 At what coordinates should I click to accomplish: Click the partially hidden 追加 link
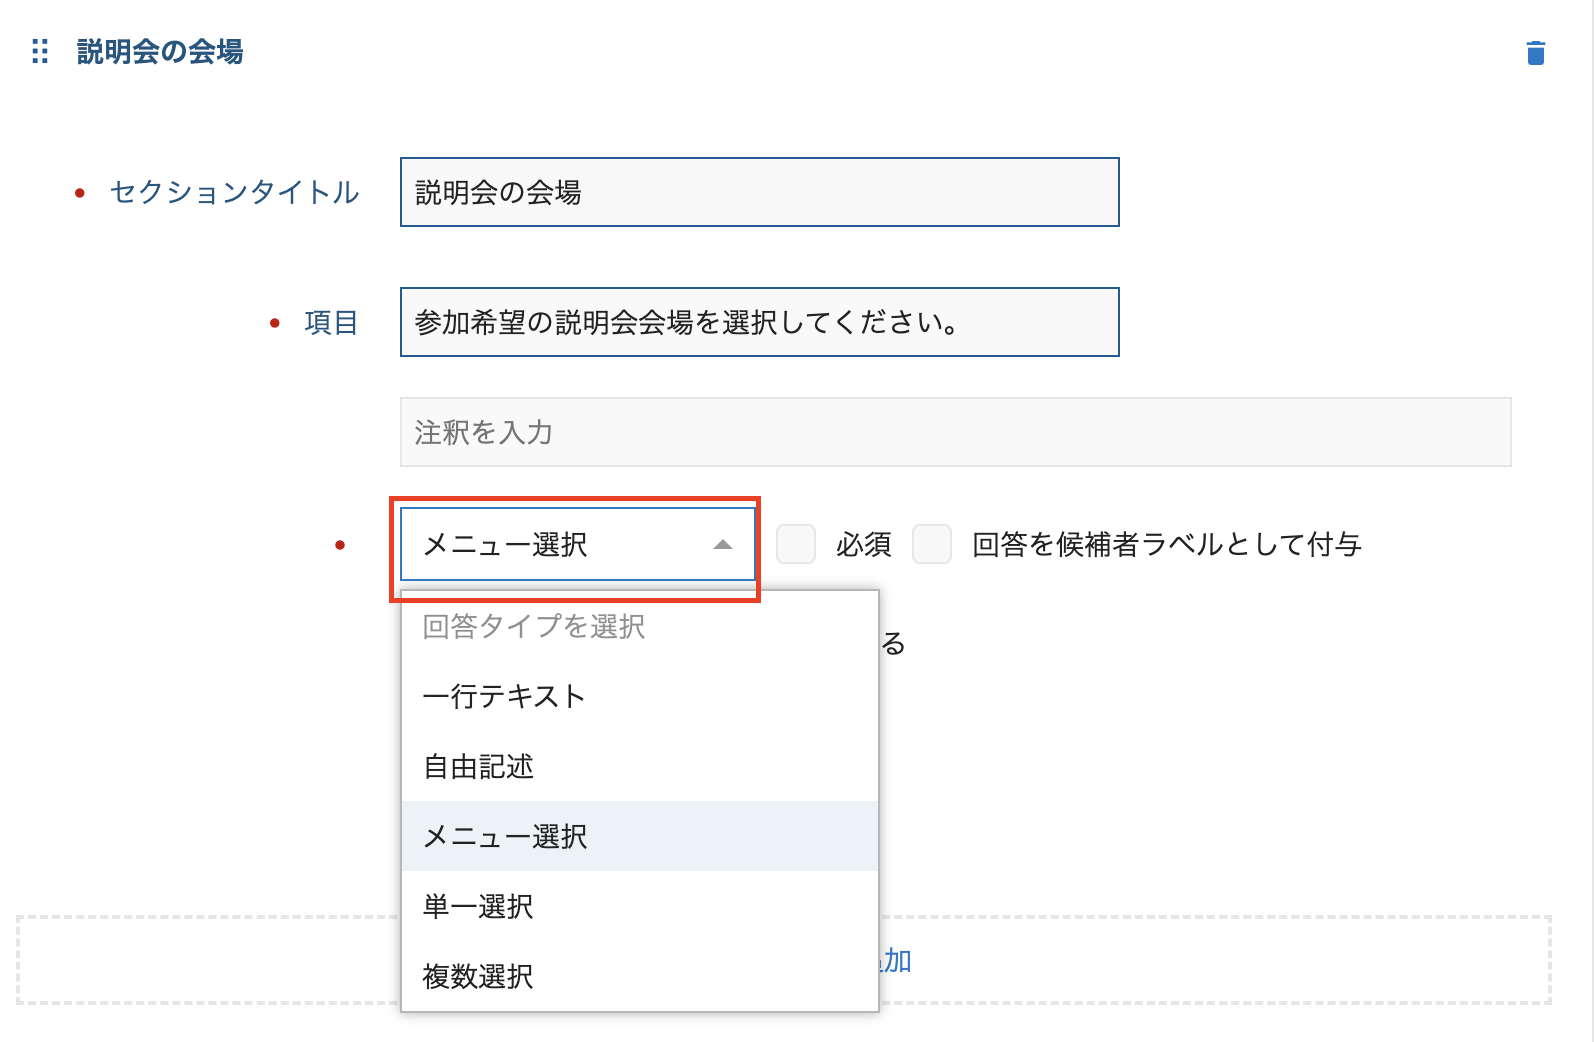point(896,961)
